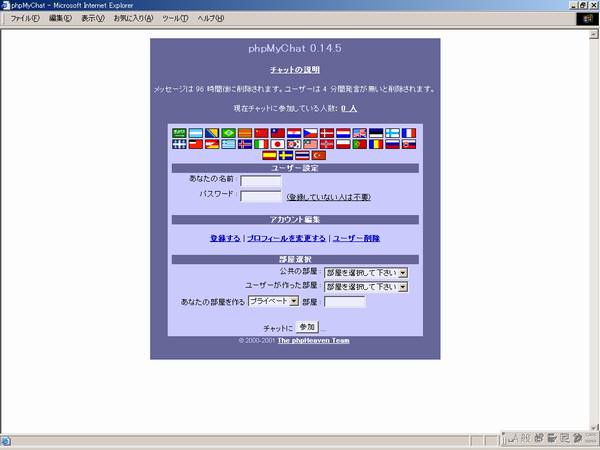Click the vertical scrollbar up arrow
This screenshot has width=600, height=450.
[593, 34]
